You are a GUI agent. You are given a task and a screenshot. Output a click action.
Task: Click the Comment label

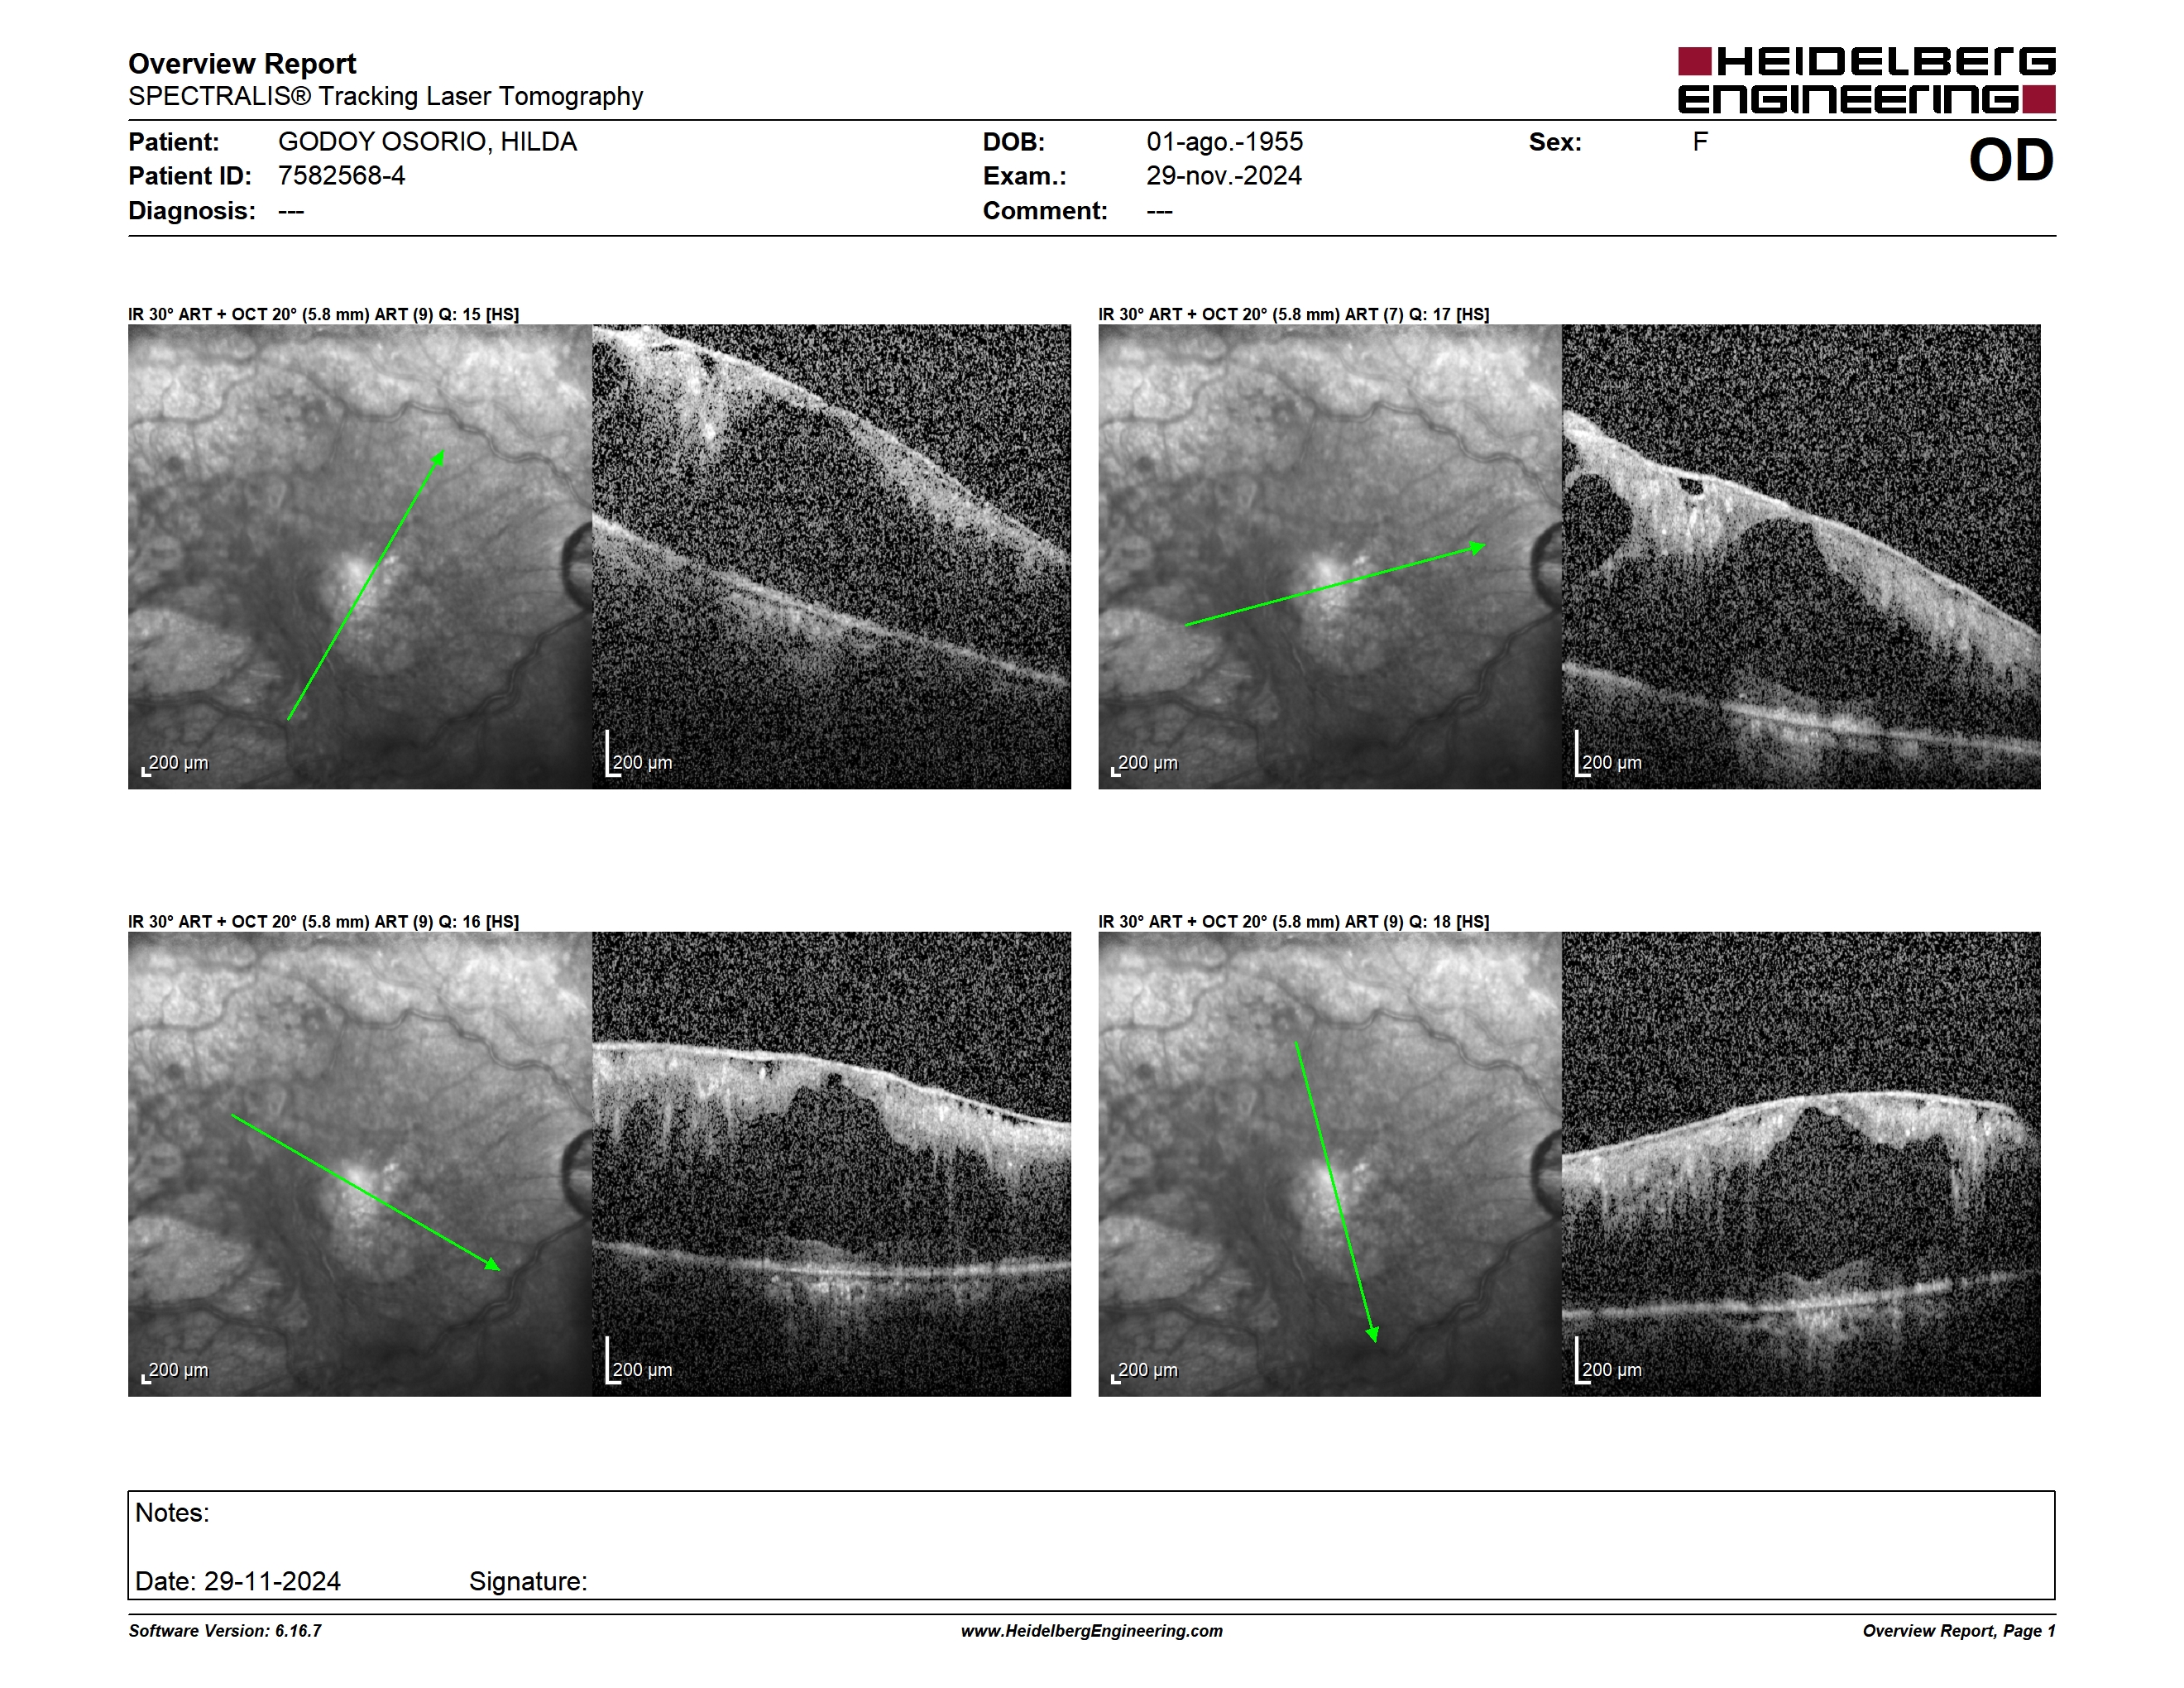coord(1044,211)
